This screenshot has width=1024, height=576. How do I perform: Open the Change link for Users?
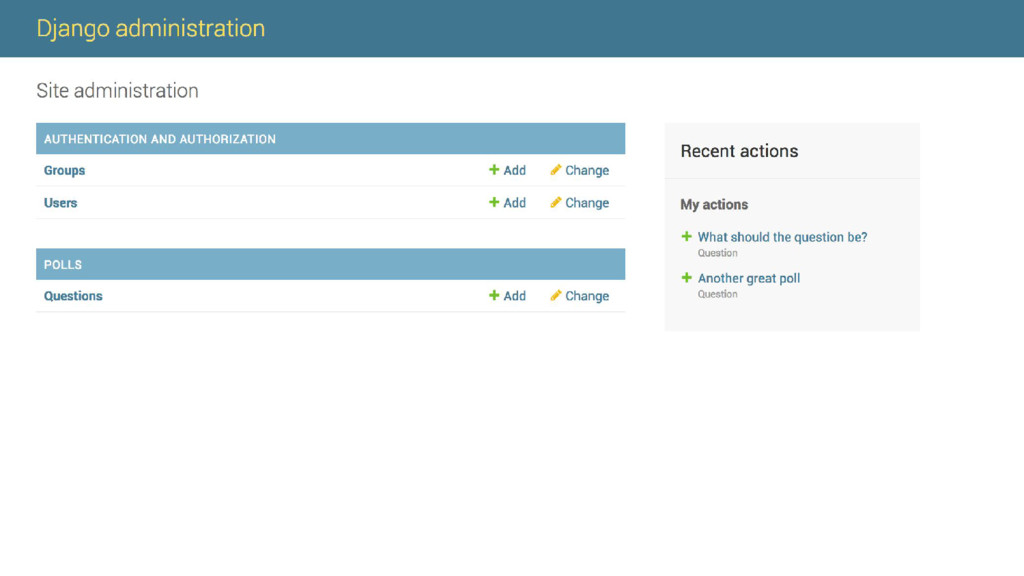pyautogui.click(x=586, y=203)
